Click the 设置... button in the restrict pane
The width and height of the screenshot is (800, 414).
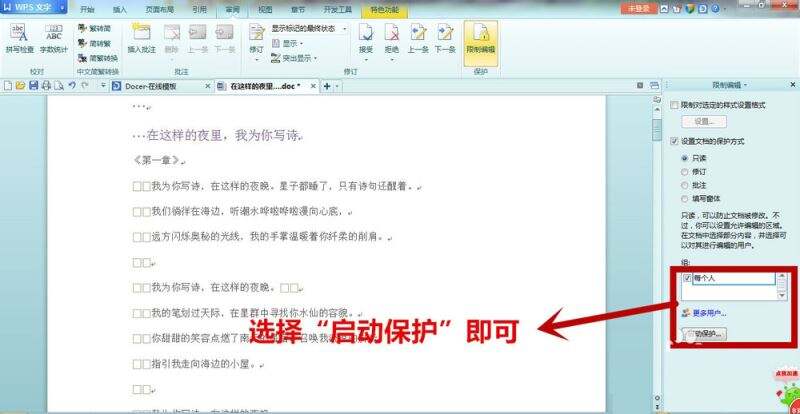coord(704,121)
